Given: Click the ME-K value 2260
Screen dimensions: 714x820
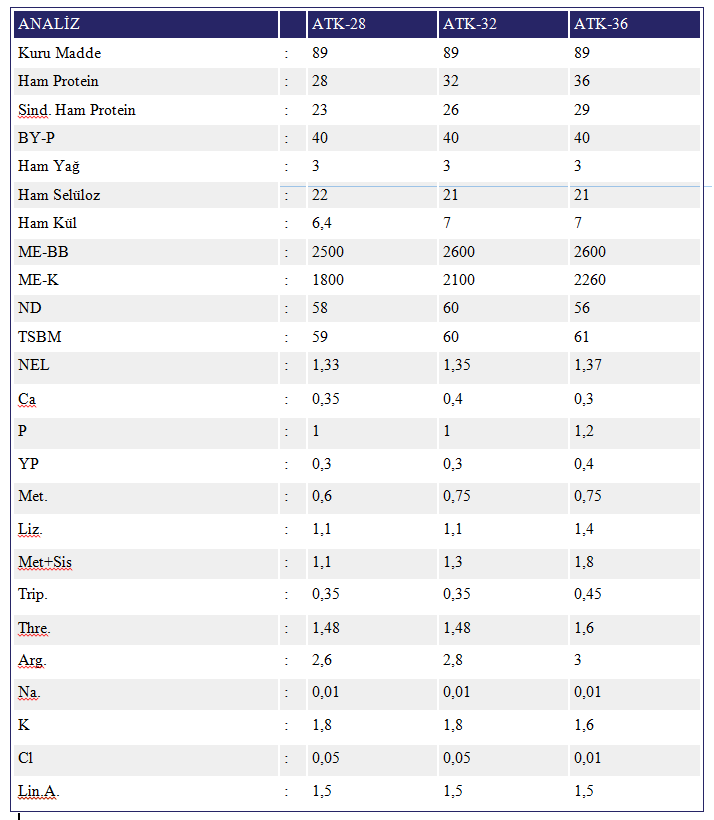Looking at the screenshot, I should (590, 280).
